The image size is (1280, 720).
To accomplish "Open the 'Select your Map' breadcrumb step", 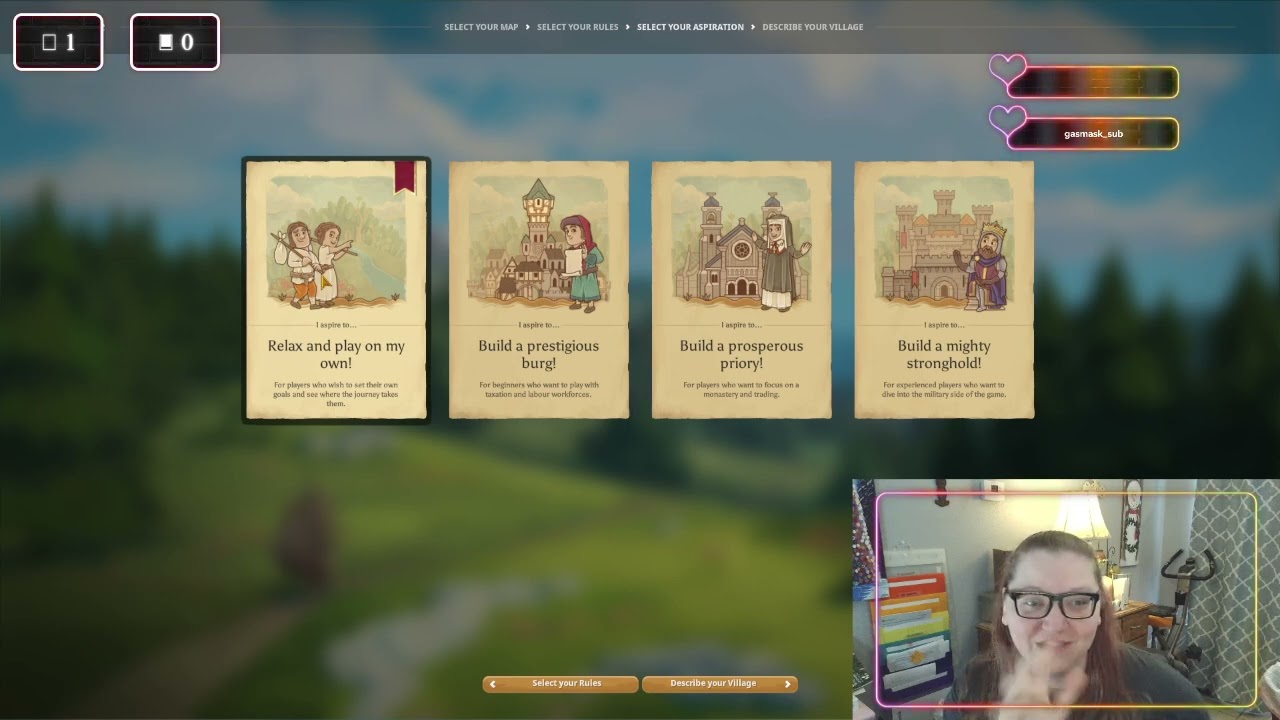I will click(x=481, y=27).
